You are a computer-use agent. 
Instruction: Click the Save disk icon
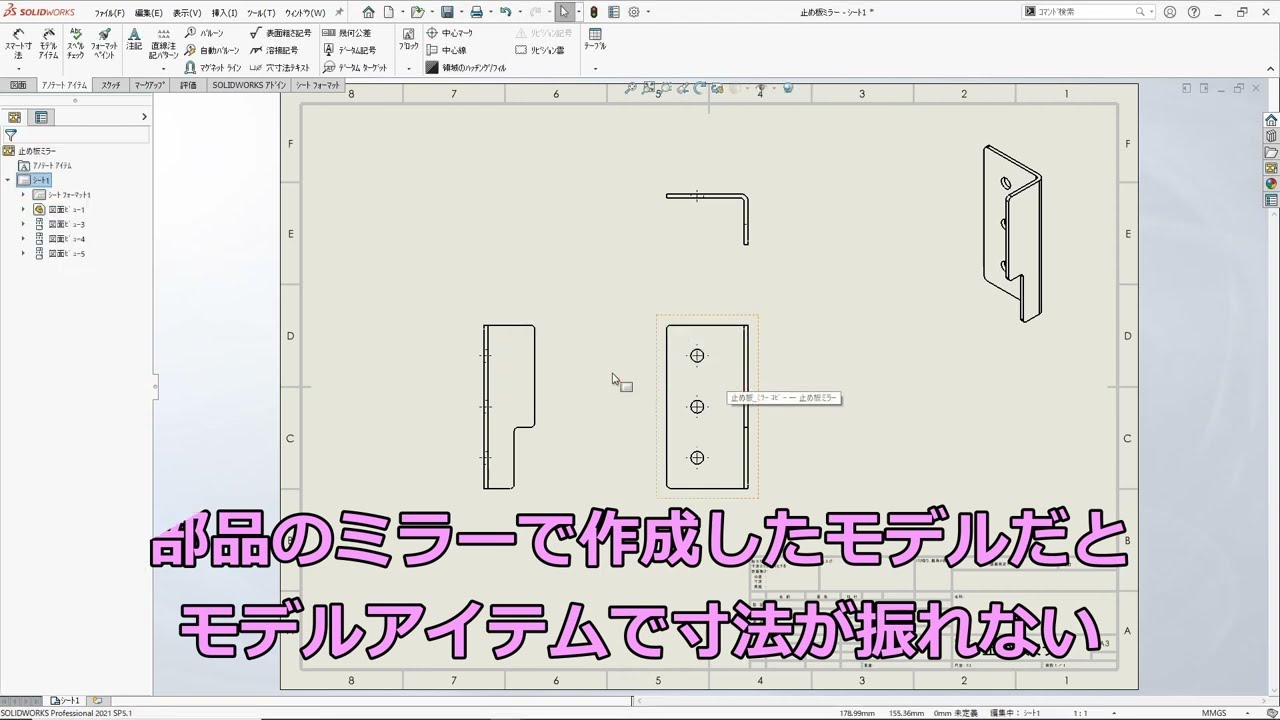pos(447,12)
